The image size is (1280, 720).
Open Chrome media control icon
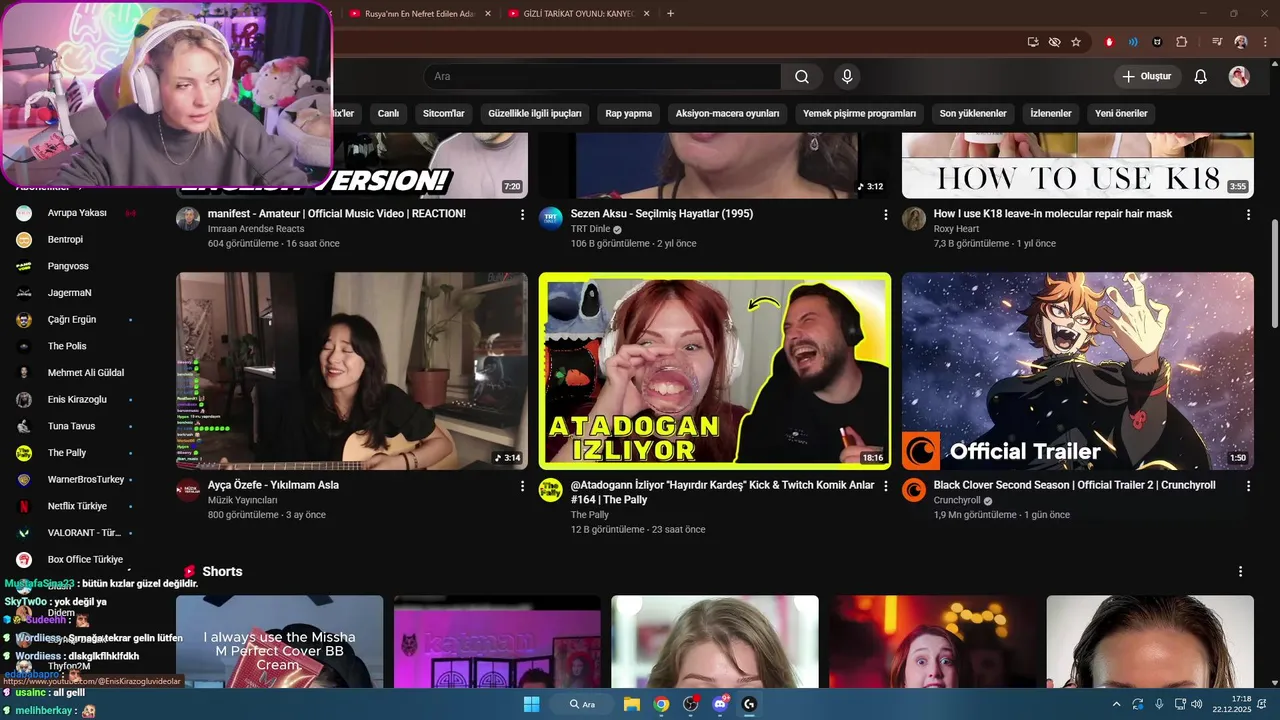(x=1217, y=42)
